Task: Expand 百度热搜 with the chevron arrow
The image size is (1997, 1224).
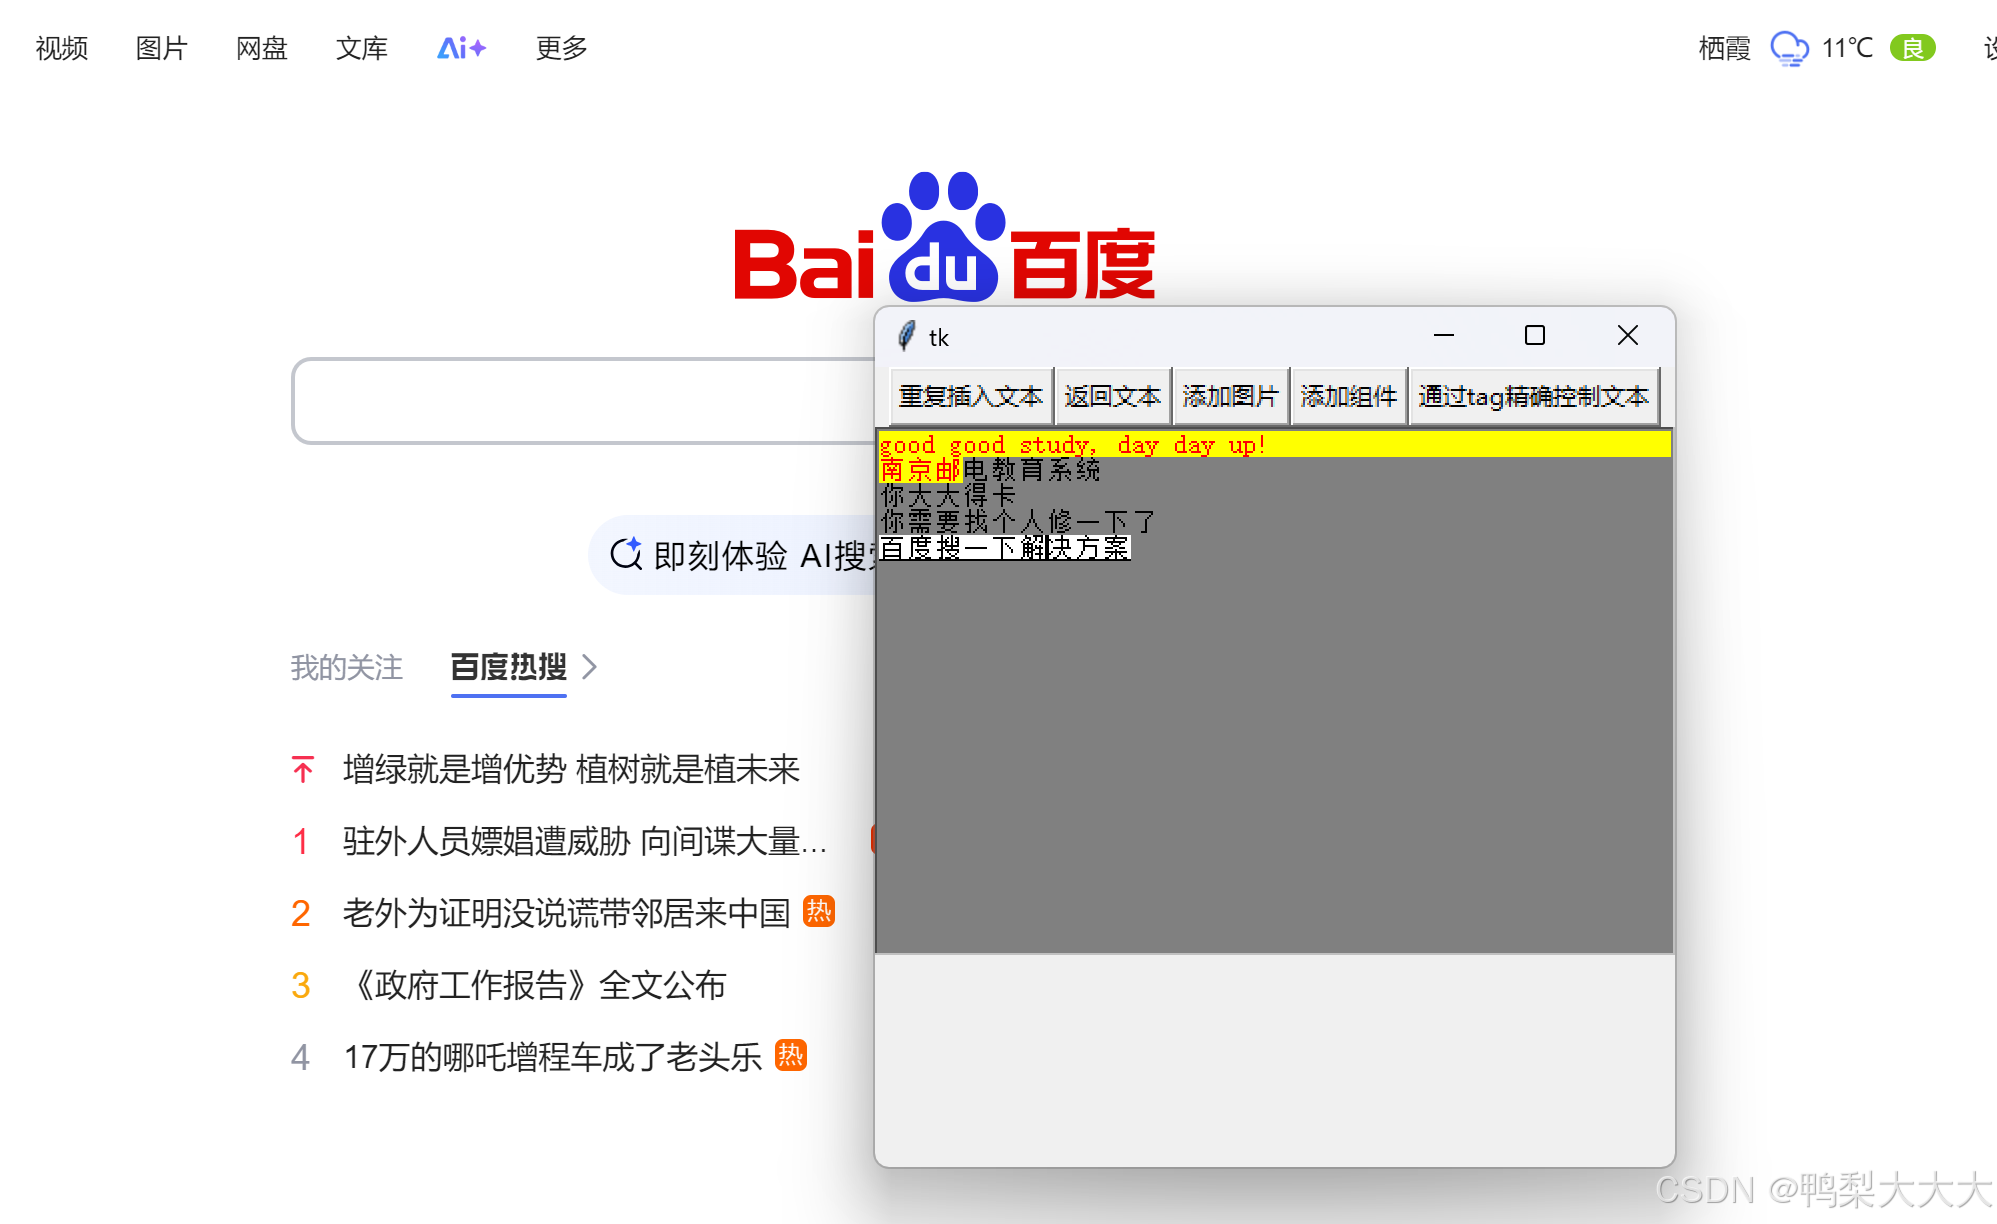Action: click(590, 667)
